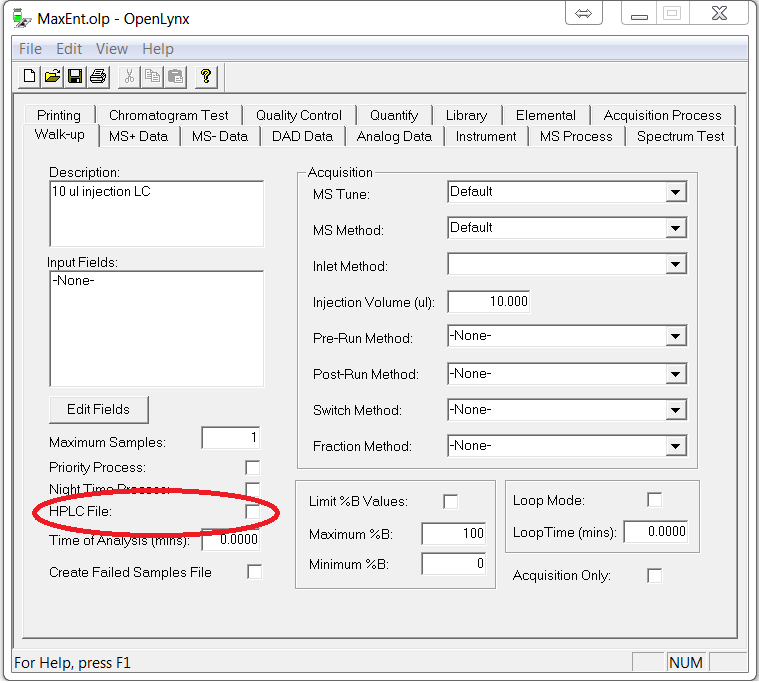Open the File menu
The height and width of the screenshot is (683, 759).
pos(30,49)
